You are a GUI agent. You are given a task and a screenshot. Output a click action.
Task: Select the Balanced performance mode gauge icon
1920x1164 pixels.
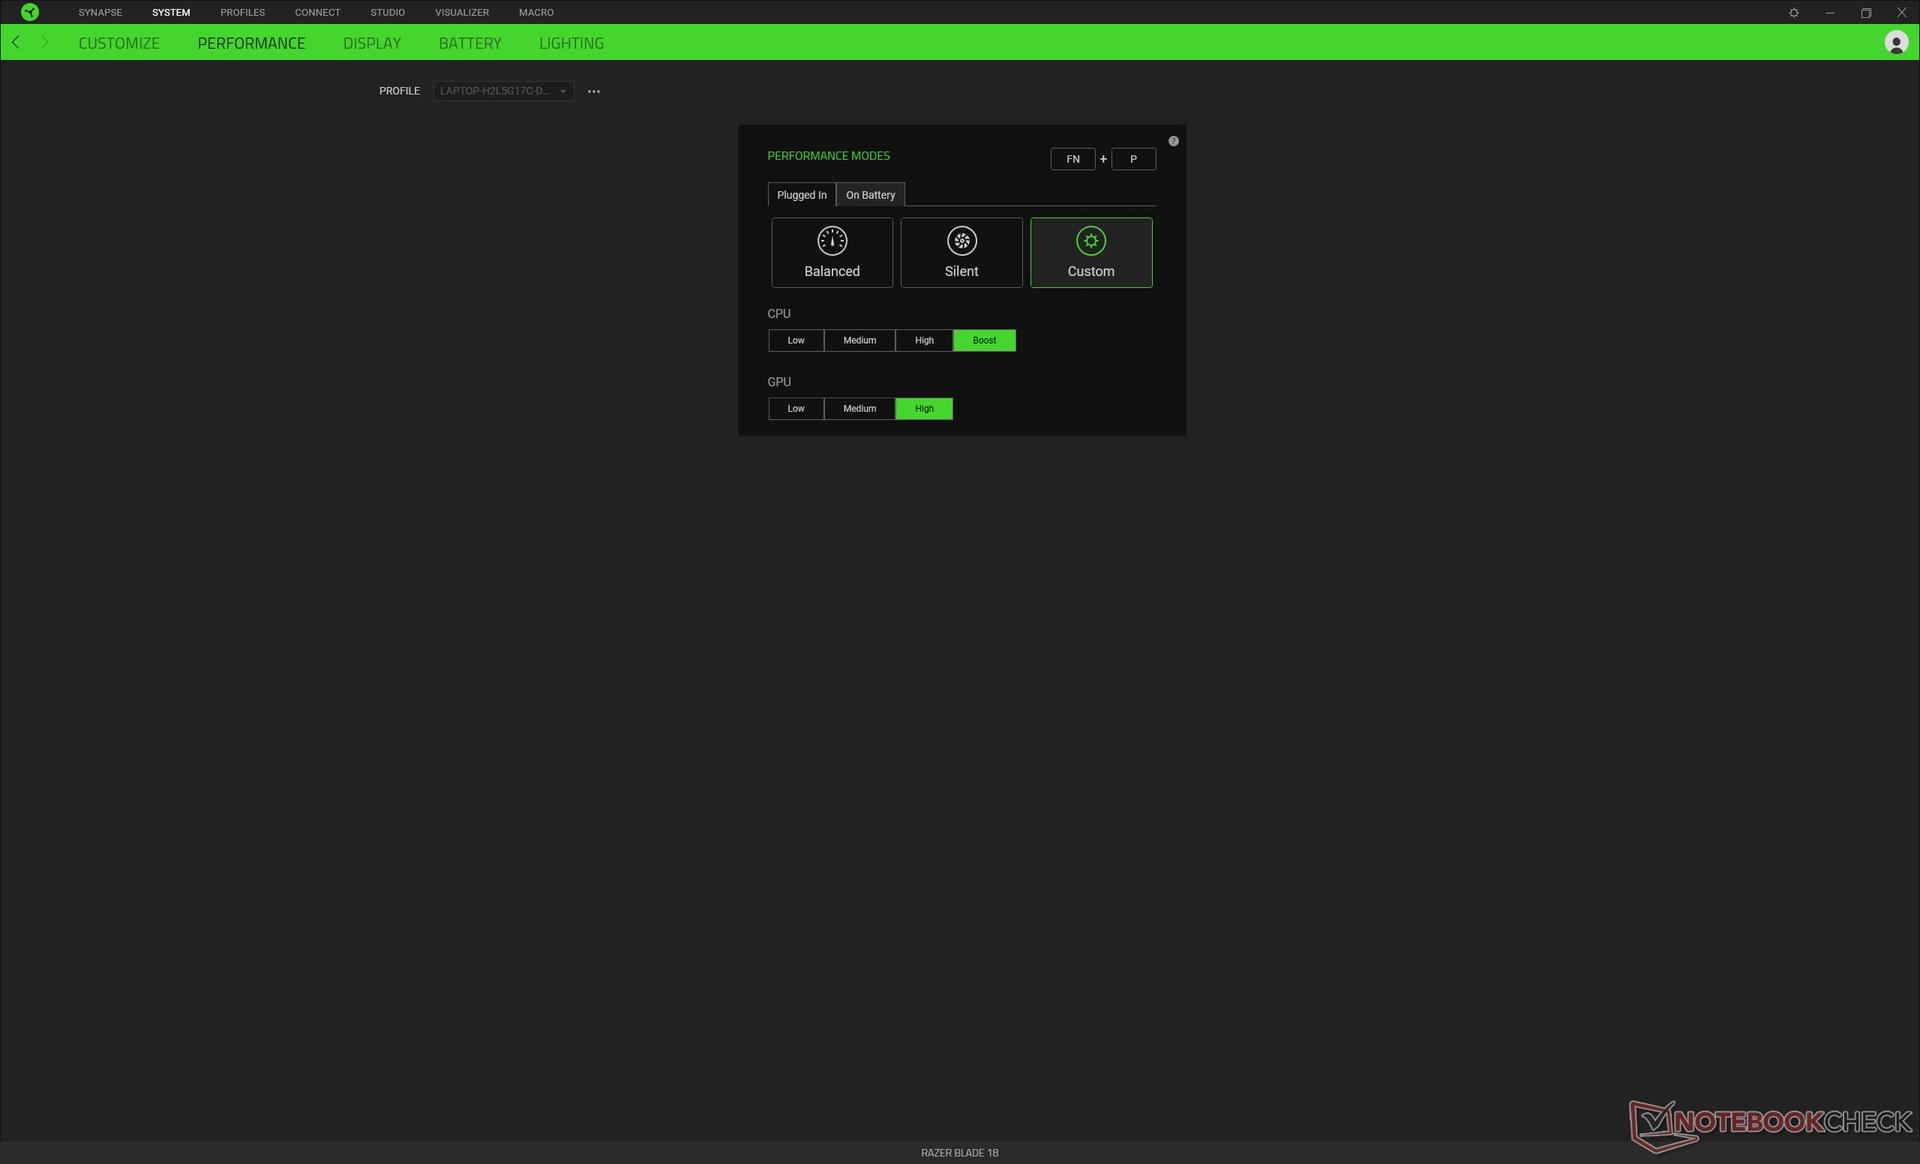click(831, 240)
